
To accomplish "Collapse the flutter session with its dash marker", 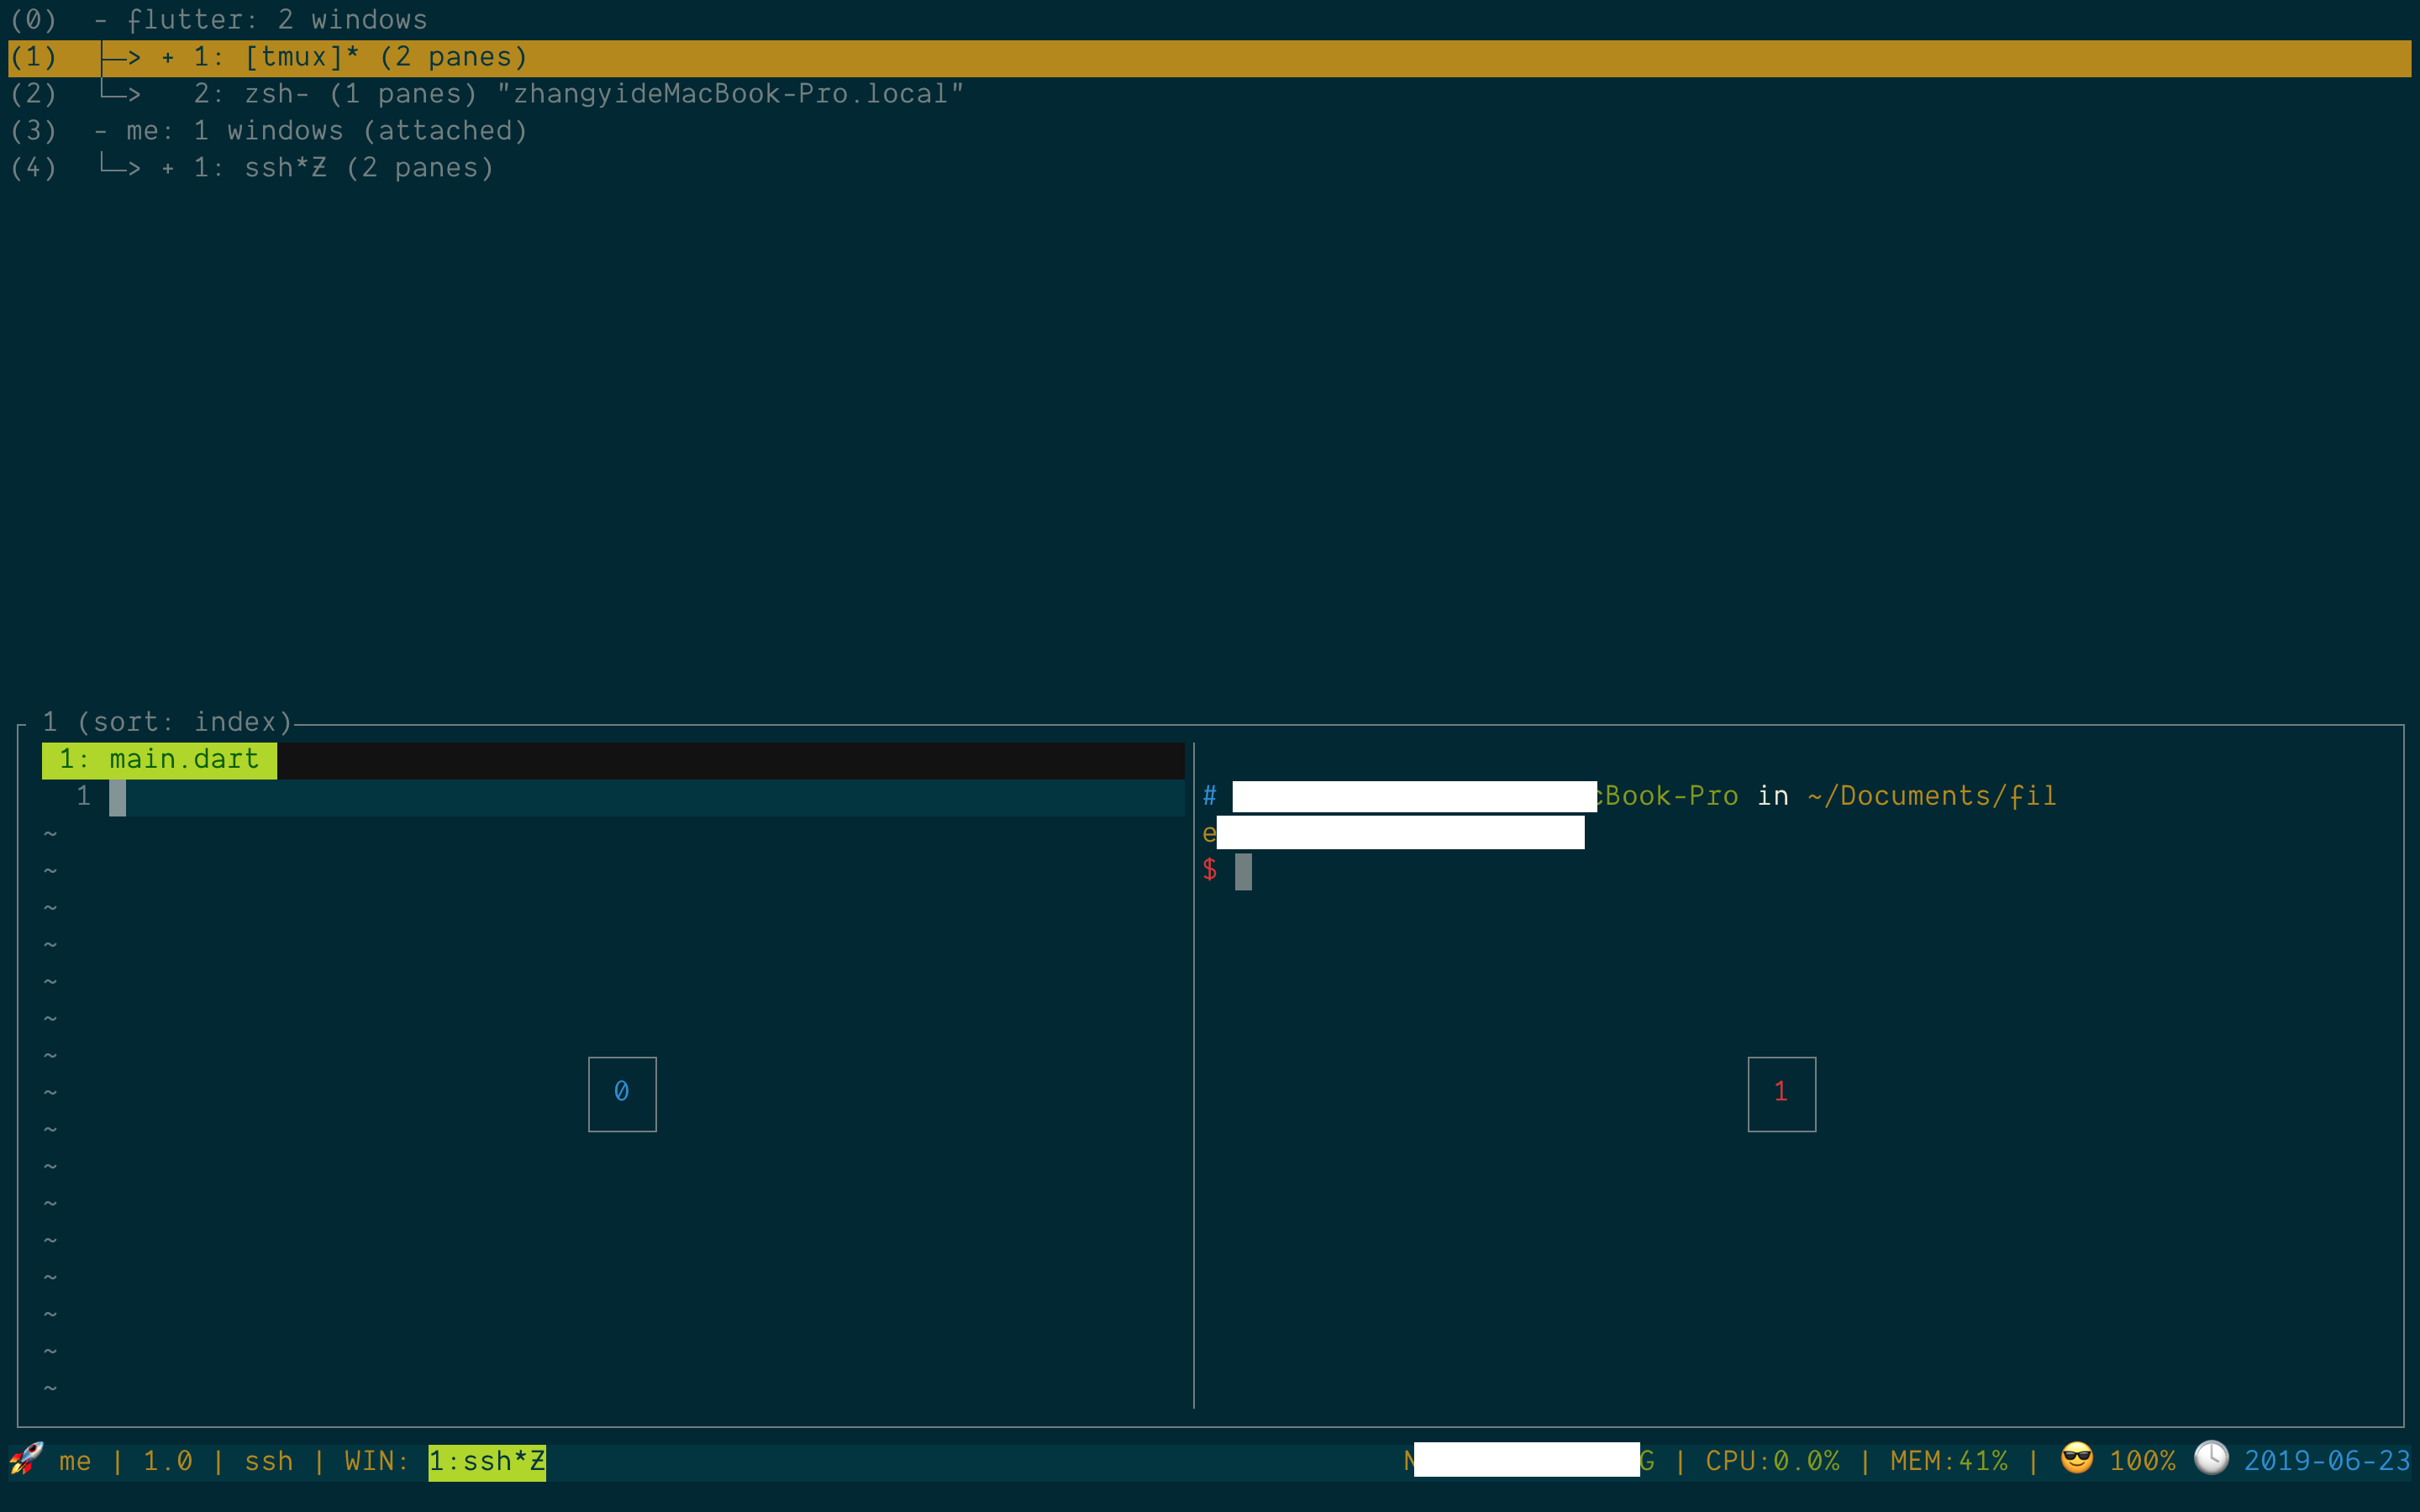I will 101,20.
